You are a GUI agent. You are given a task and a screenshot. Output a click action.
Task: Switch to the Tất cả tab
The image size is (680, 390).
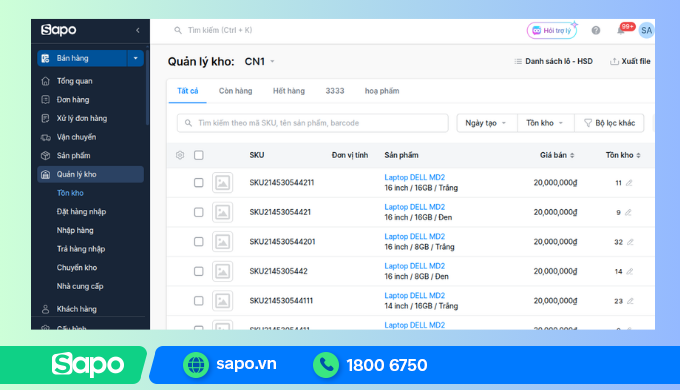point(188,91)
